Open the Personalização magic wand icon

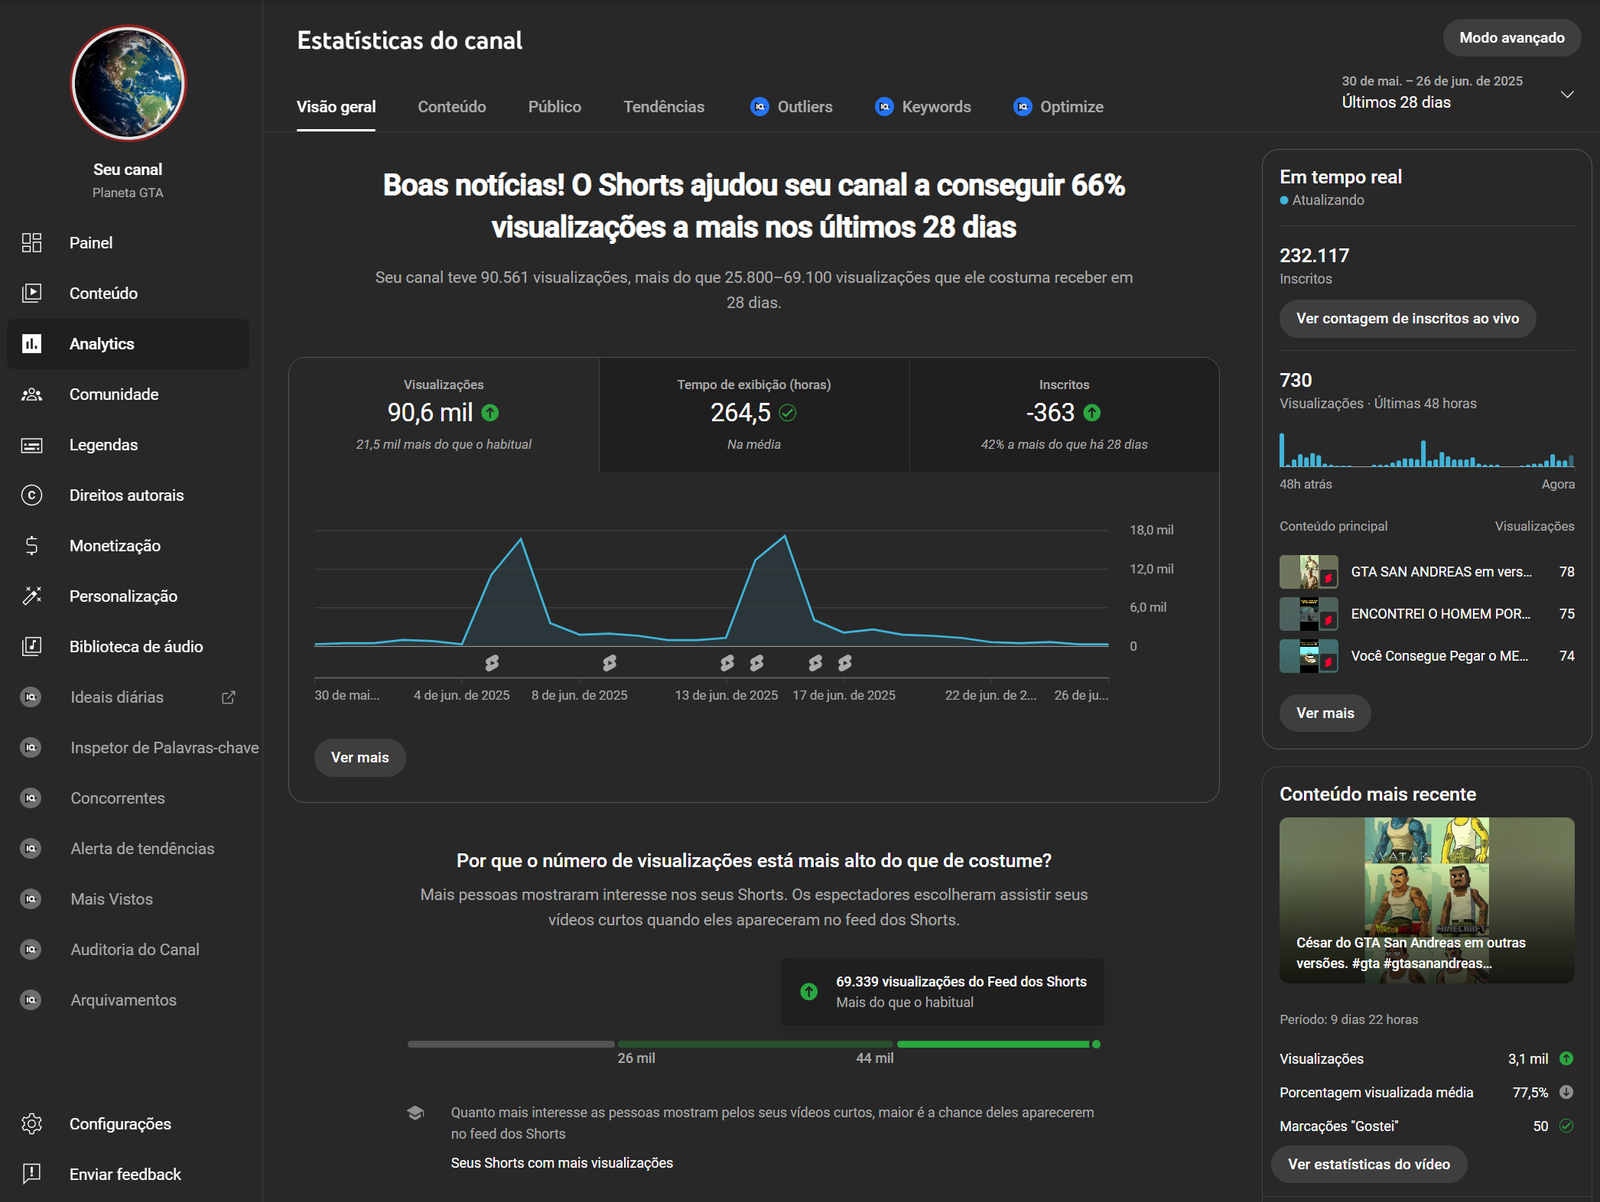point(32,596)
